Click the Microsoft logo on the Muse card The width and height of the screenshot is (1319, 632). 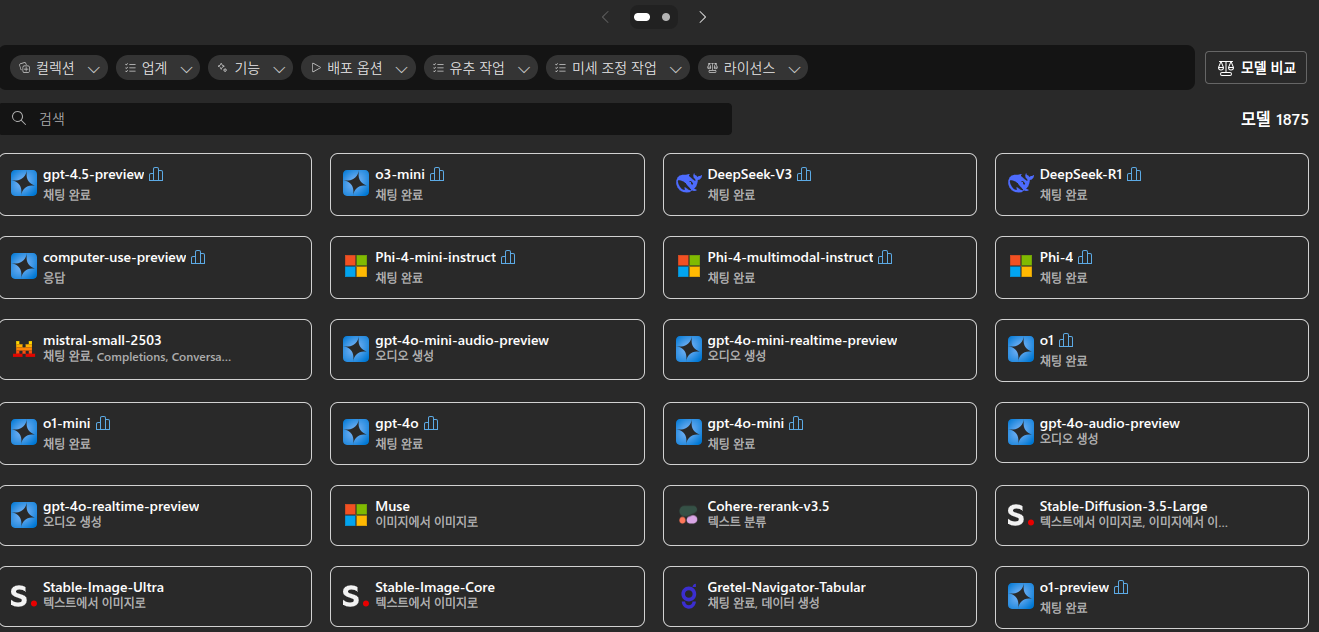coord(356,515)
